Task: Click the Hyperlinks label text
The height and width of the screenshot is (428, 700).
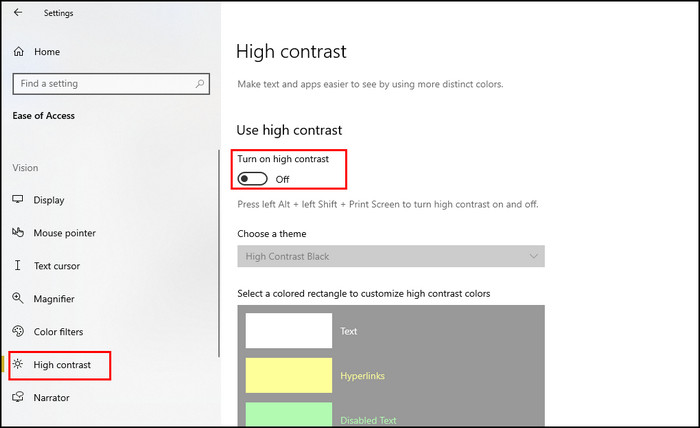Action: coord(362,376)
